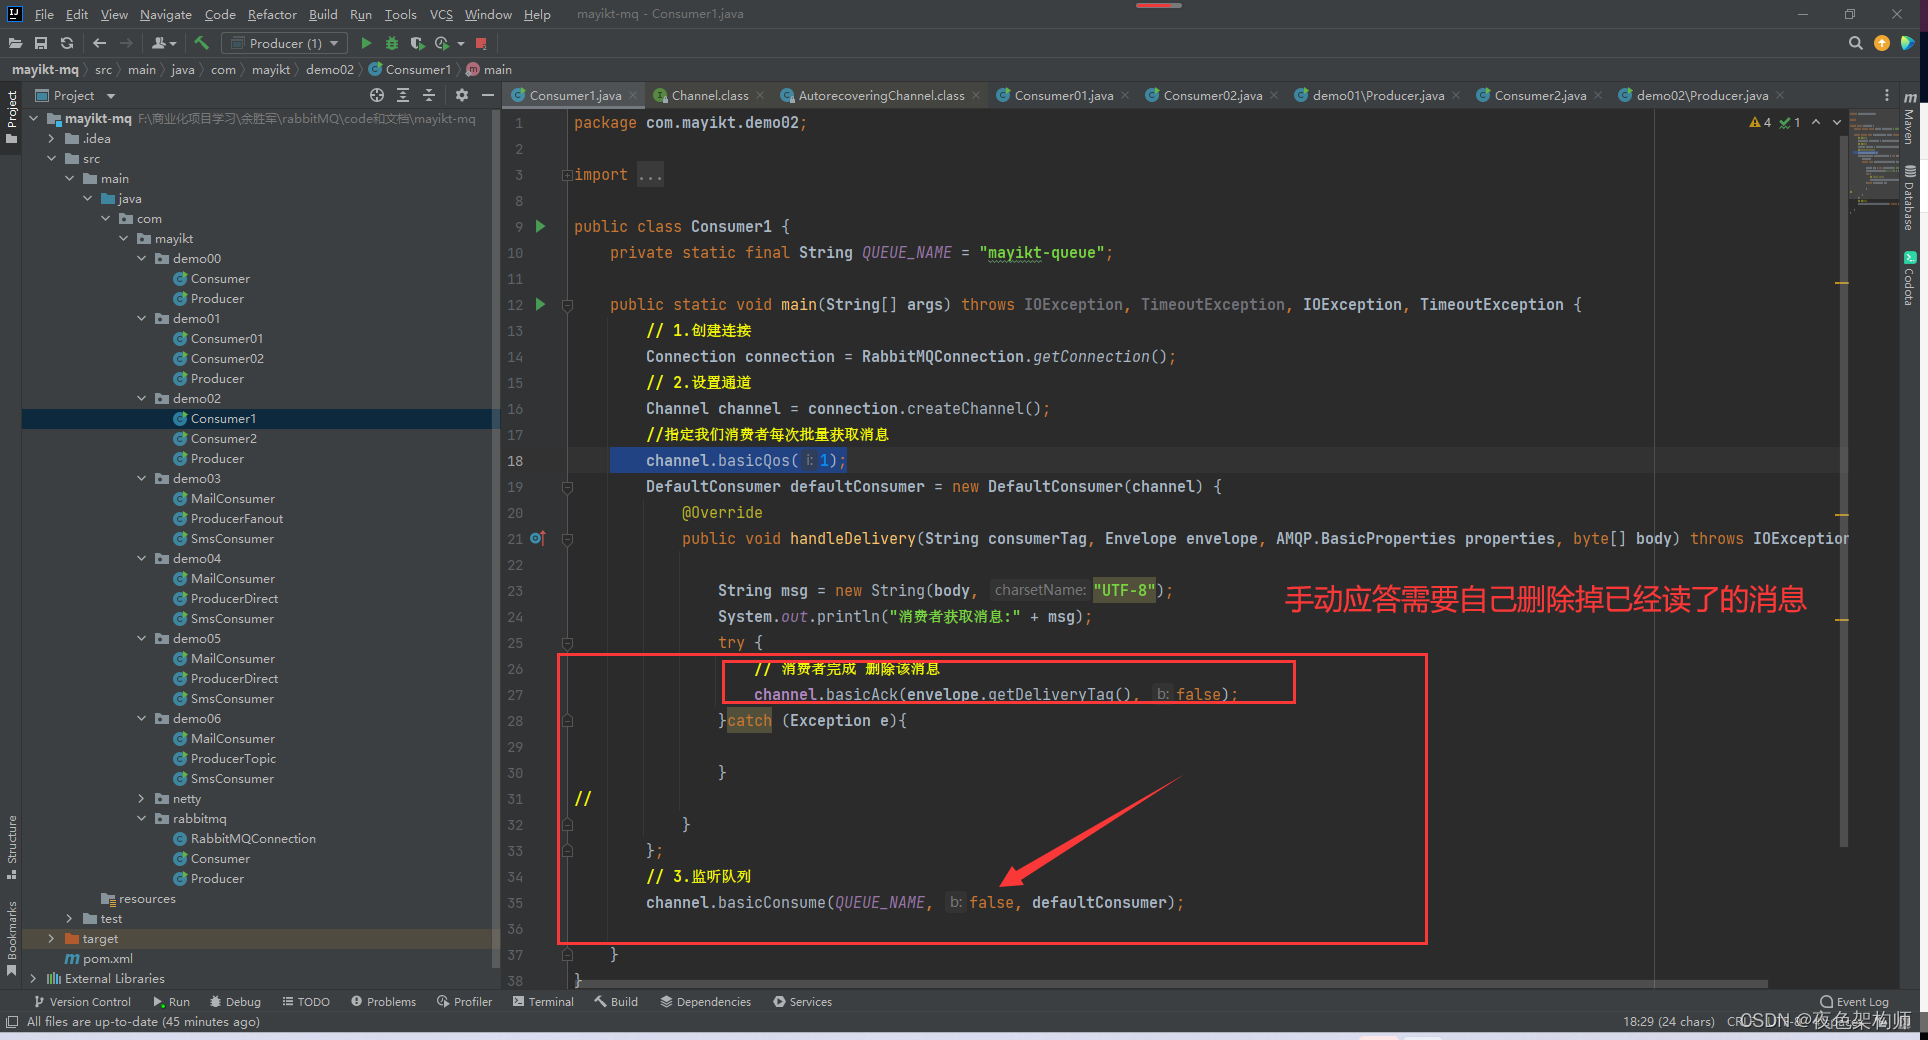Open the Problems tool window
The height and width of the screenshot is (1040, 1928).
(383, 1001)
